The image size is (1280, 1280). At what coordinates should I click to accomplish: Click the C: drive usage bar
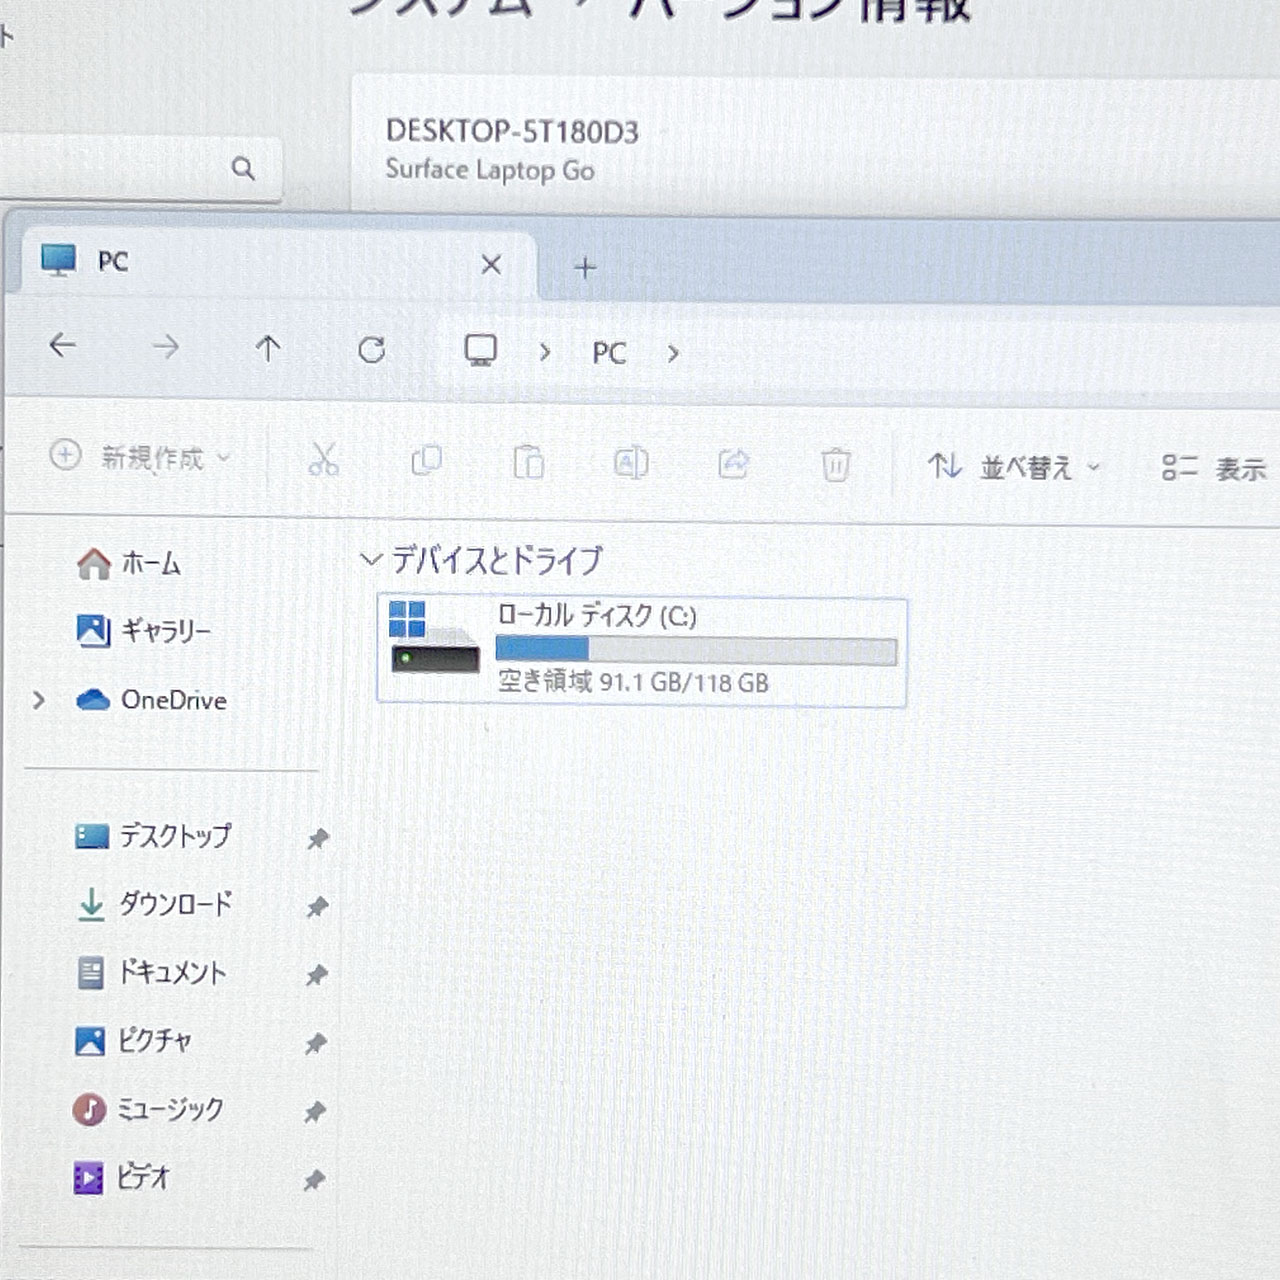pos(696,650)
